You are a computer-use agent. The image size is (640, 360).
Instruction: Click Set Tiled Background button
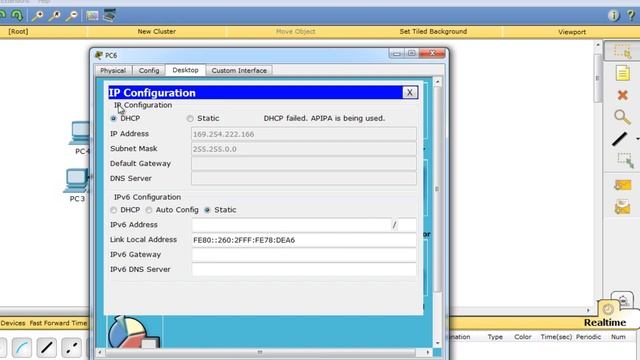pos(433,31)
